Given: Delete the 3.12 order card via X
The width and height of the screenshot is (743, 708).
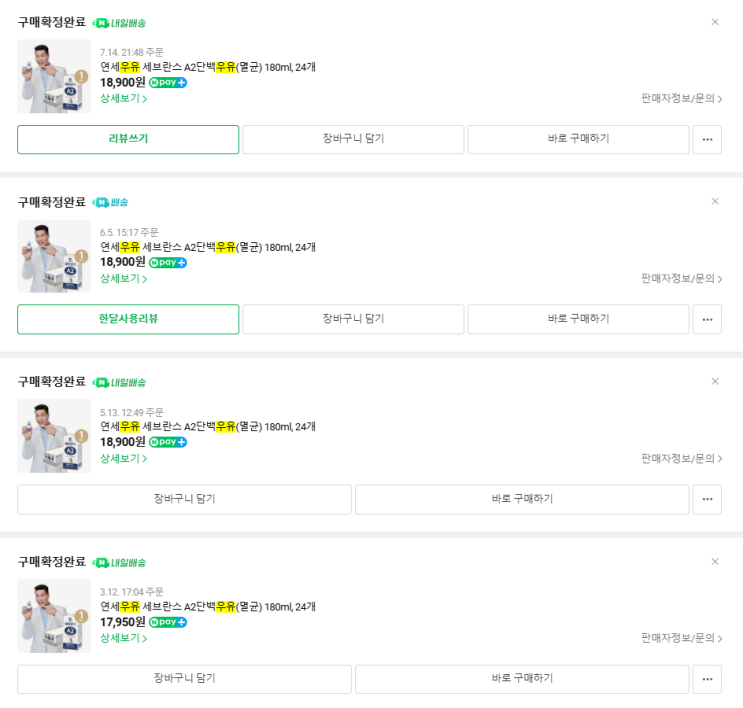Looking at the screenshot, I should (x=715, y=561).
